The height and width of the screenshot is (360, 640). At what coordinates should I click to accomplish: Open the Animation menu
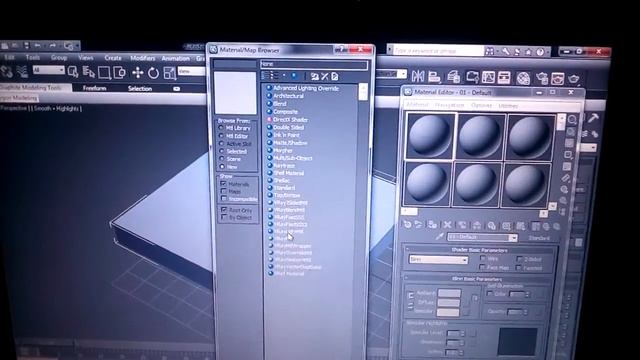(x=175, y=58)
